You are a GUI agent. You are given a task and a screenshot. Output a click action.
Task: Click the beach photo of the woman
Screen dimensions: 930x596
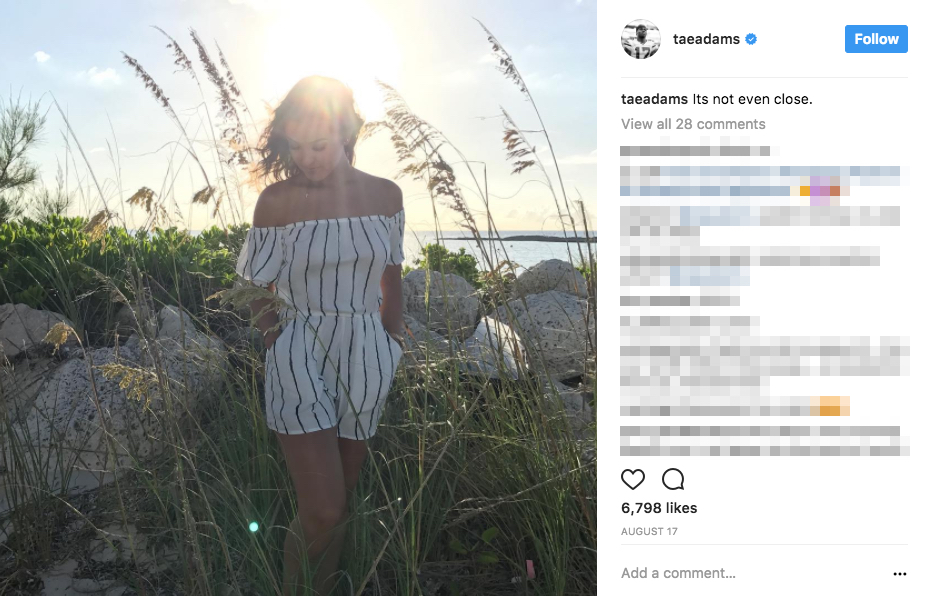[x=298, y=298]
